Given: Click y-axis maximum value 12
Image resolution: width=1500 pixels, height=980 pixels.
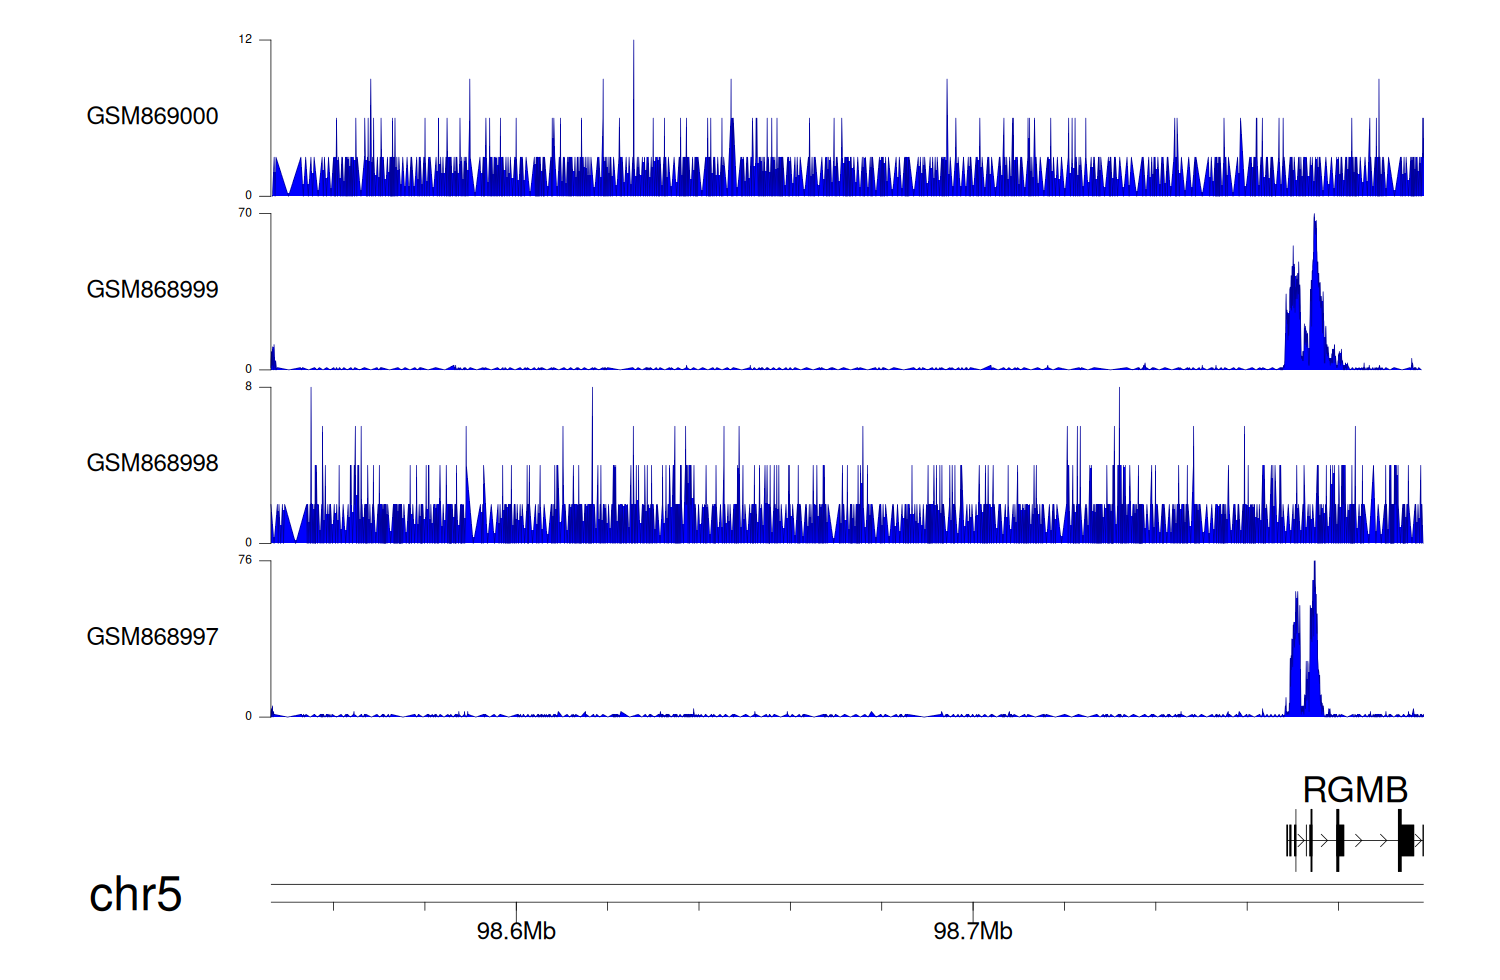Looking at the screenshot, I should 245,40.
